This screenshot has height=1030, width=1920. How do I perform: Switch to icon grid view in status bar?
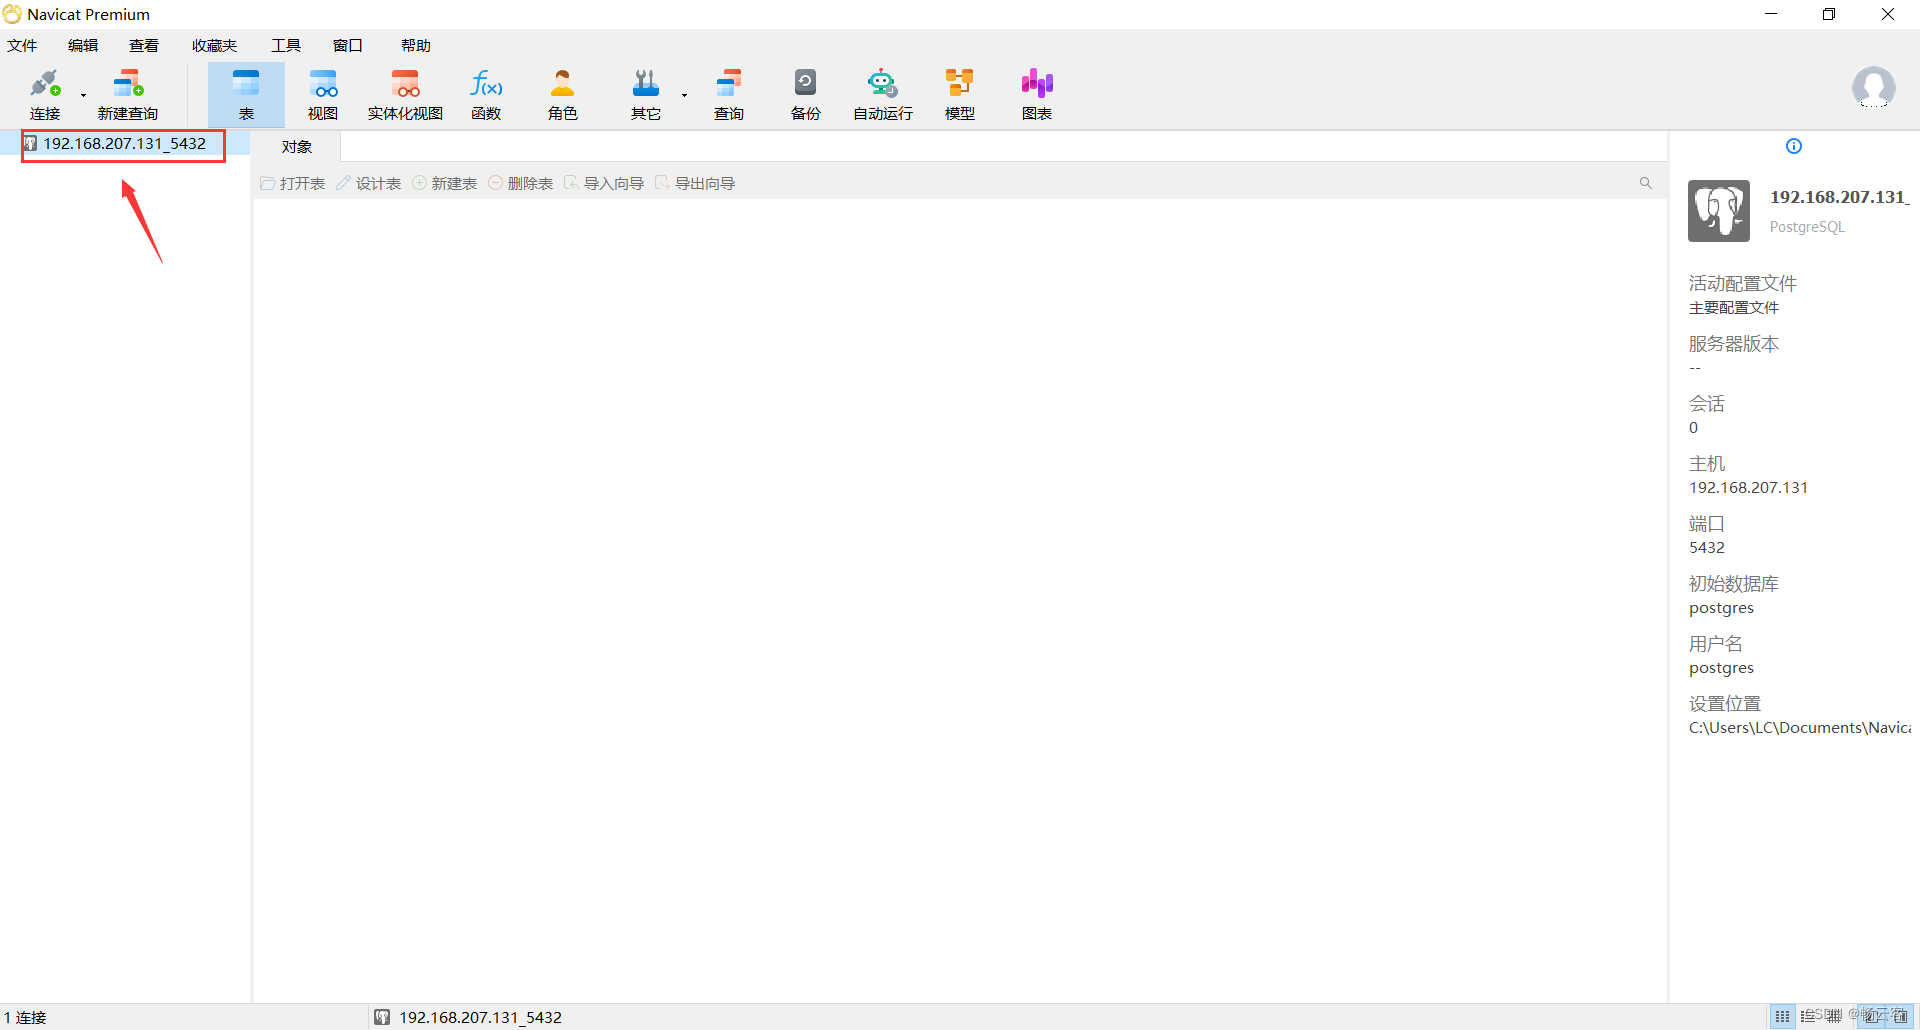(x=1782, y=1016)
